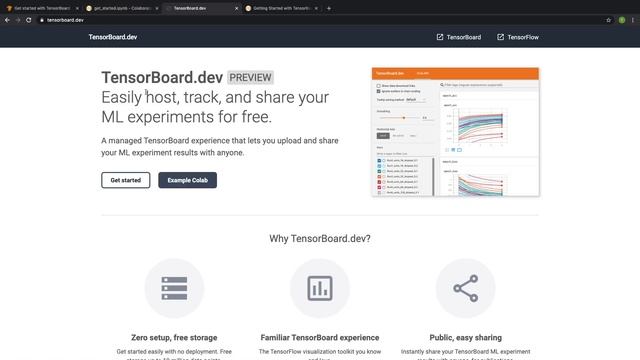640x360 pixels.
Task: Open the TensorBoard external link in header
Action: pyautogui.click(x=459, y=37)
